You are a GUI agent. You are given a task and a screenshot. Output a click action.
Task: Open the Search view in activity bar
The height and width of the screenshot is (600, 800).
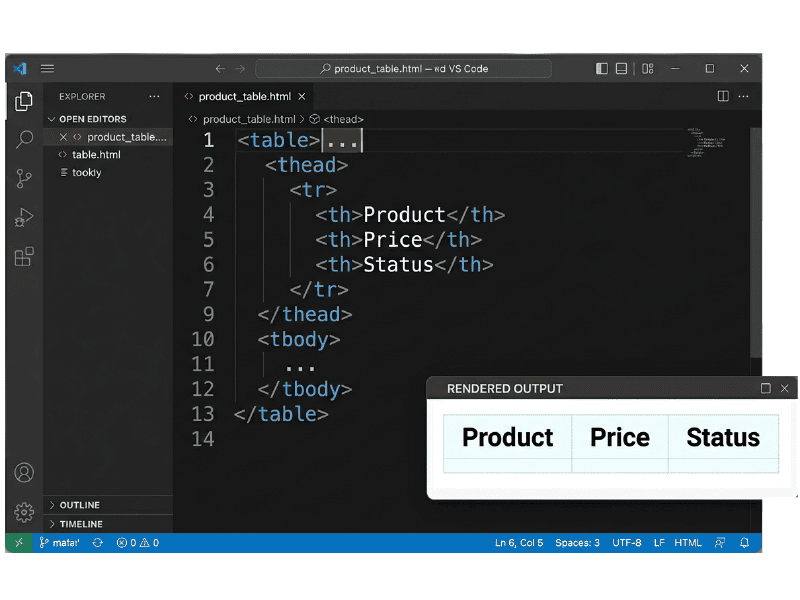pyautogui.click(x=24, y=139)
